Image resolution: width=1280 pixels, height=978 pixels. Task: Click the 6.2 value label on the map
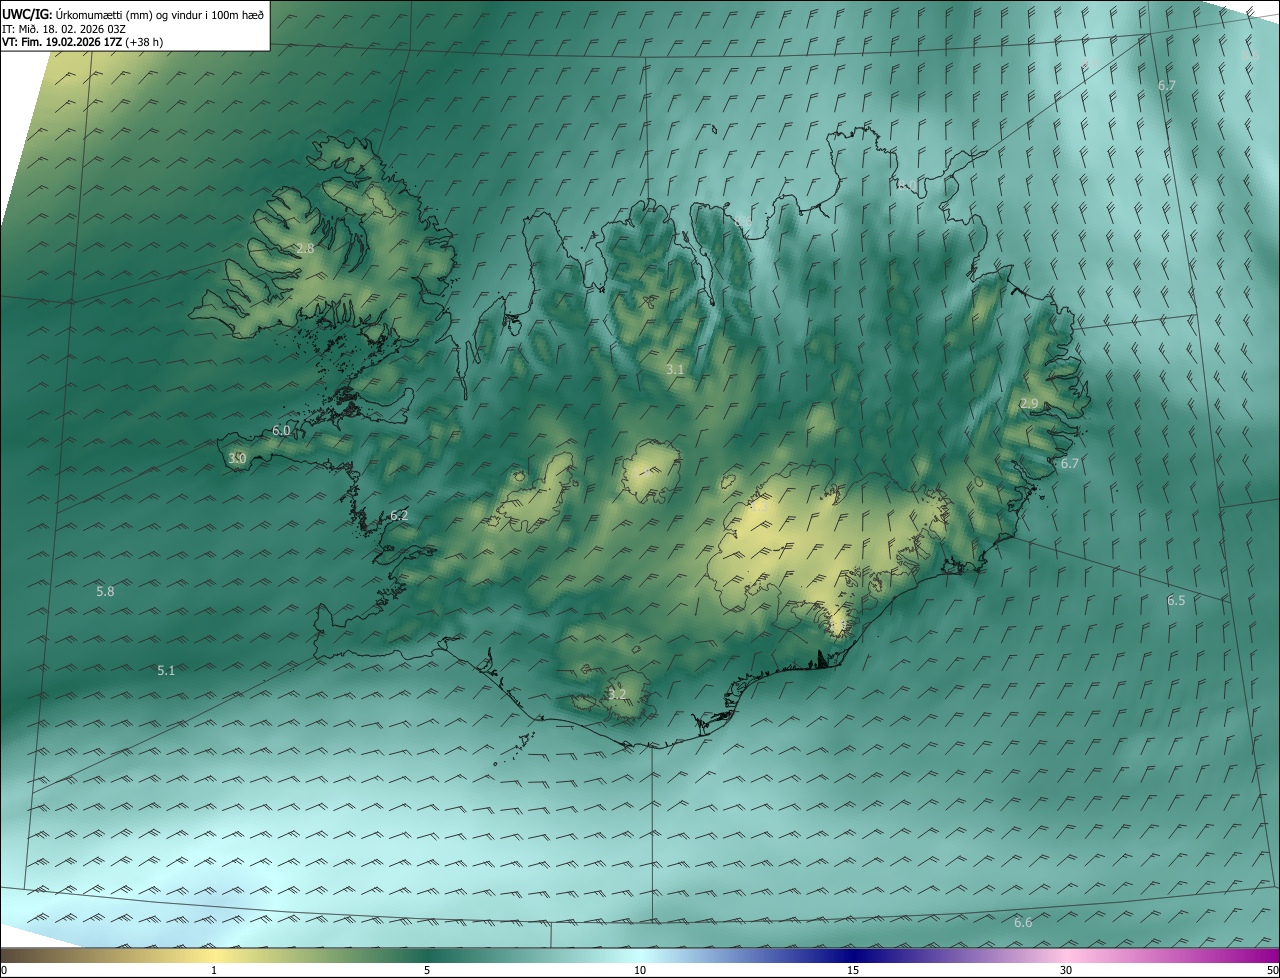pyautogui.click(x=399, y=515)
